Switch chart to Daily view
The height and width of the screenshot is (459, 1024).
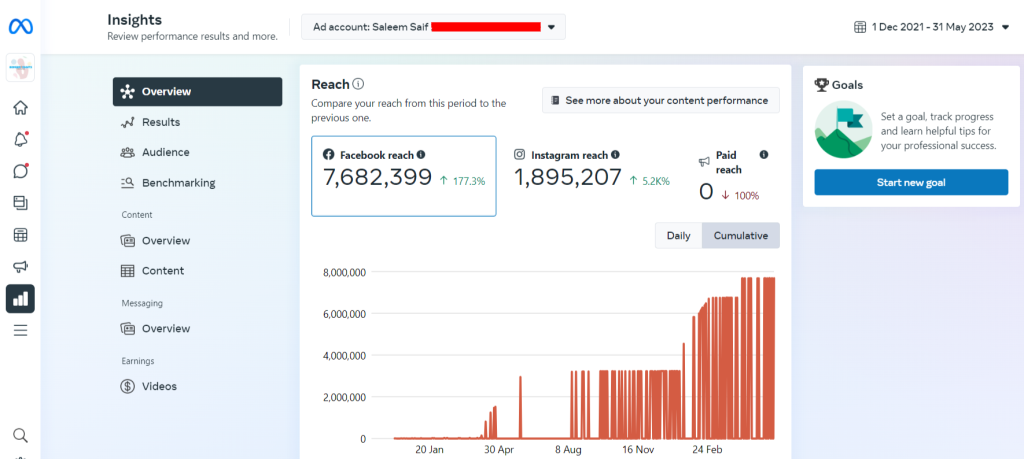pyautogui.click(x=678, y=236)
